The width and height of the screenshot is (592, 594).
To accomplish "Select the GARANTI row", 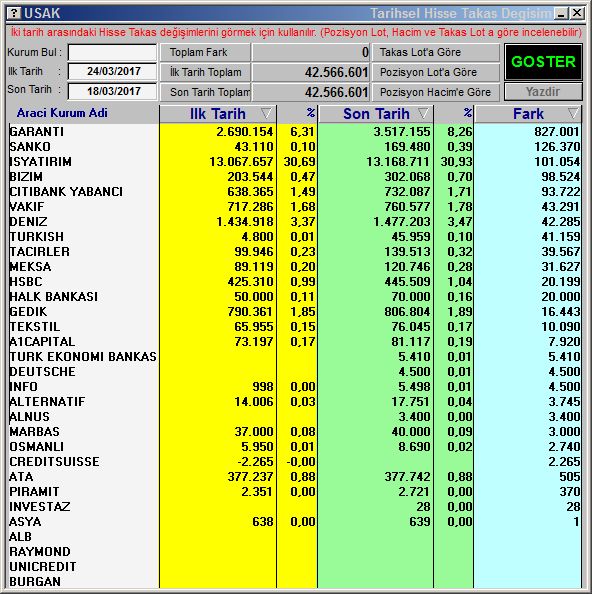I will tap(294, 131).
